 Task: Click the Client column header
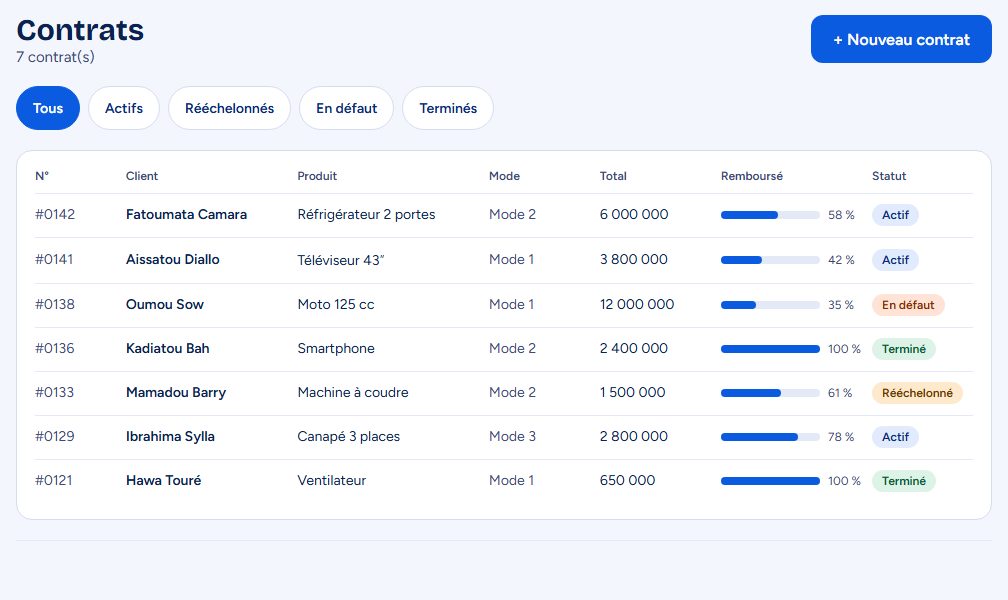click(142, 176)
